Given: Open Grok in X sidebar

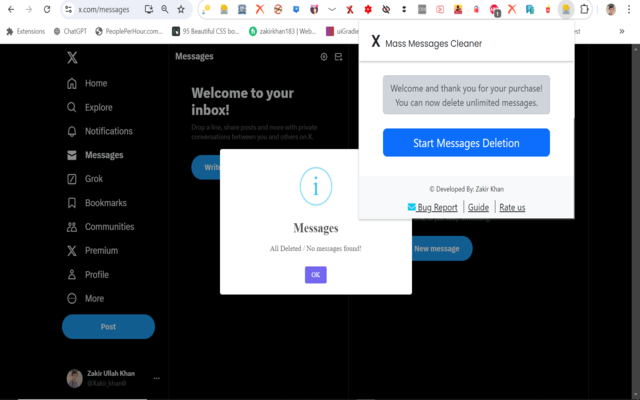Looking at the screenshot, I should coord(84,179).
